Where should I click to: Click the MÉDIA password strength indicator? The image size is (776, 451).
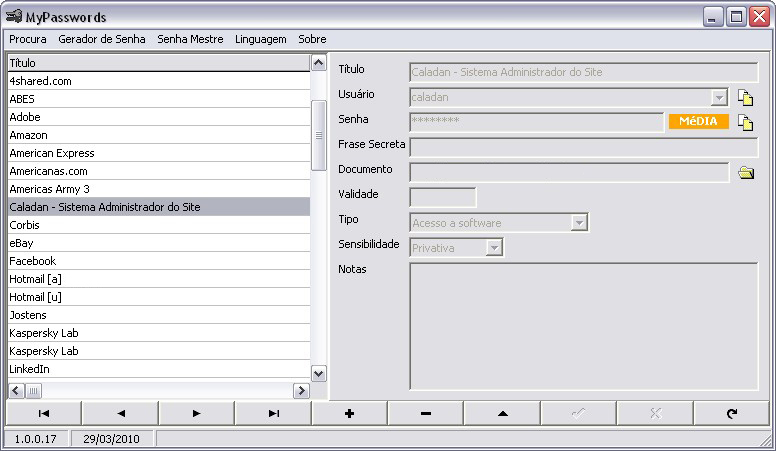pos(698,121)
